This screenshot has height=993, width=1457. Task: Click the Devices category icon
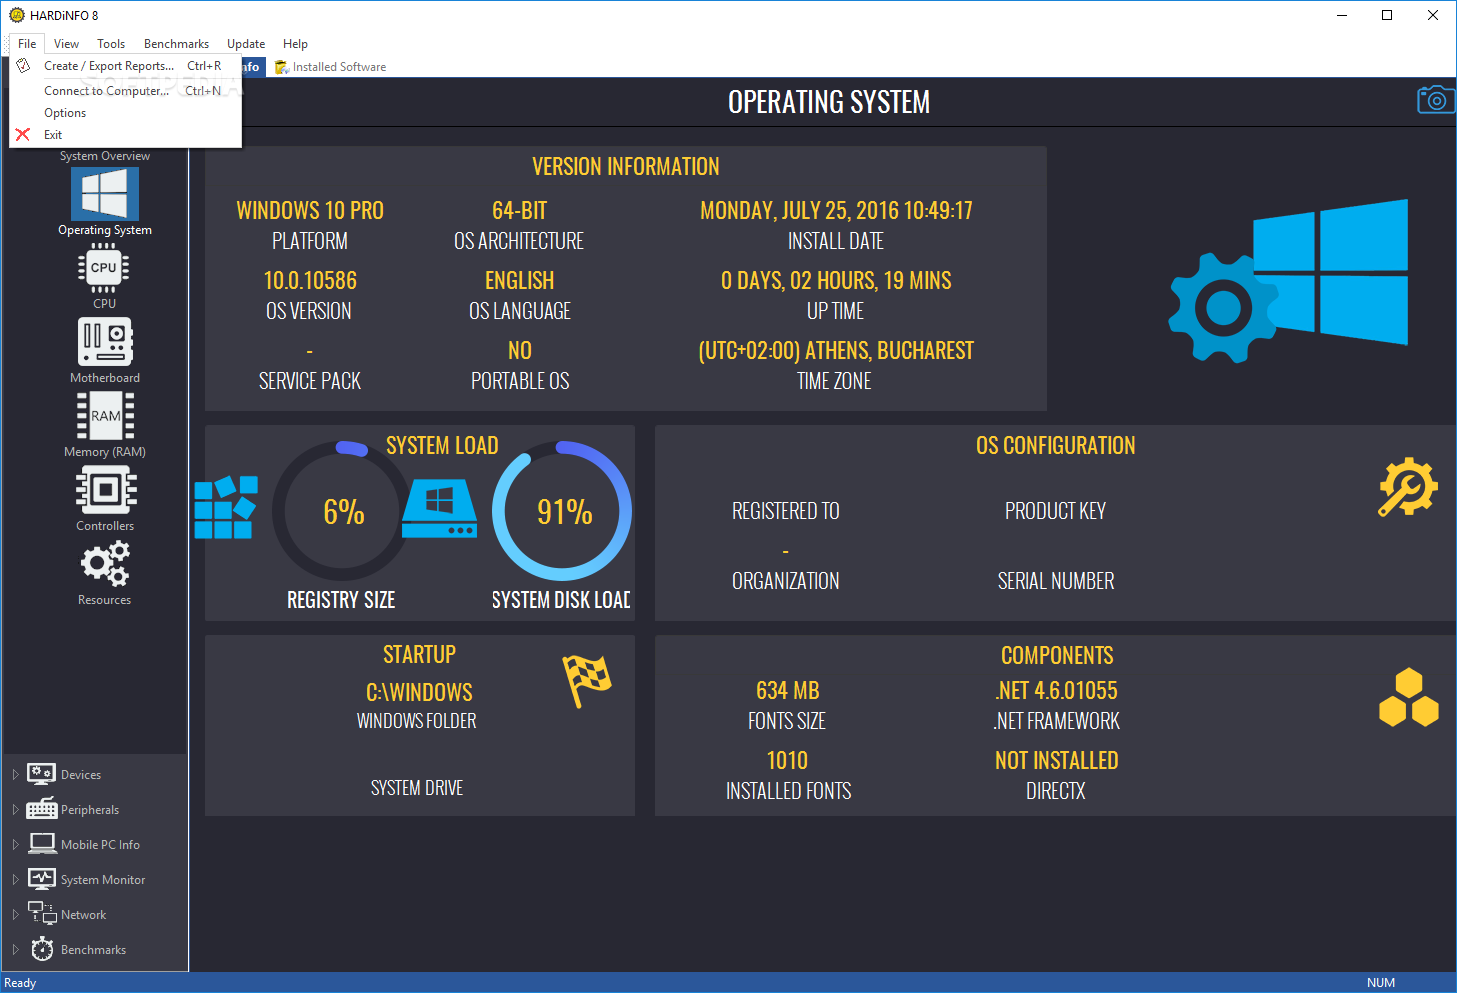pyautogui.click(x=41, y=774)
